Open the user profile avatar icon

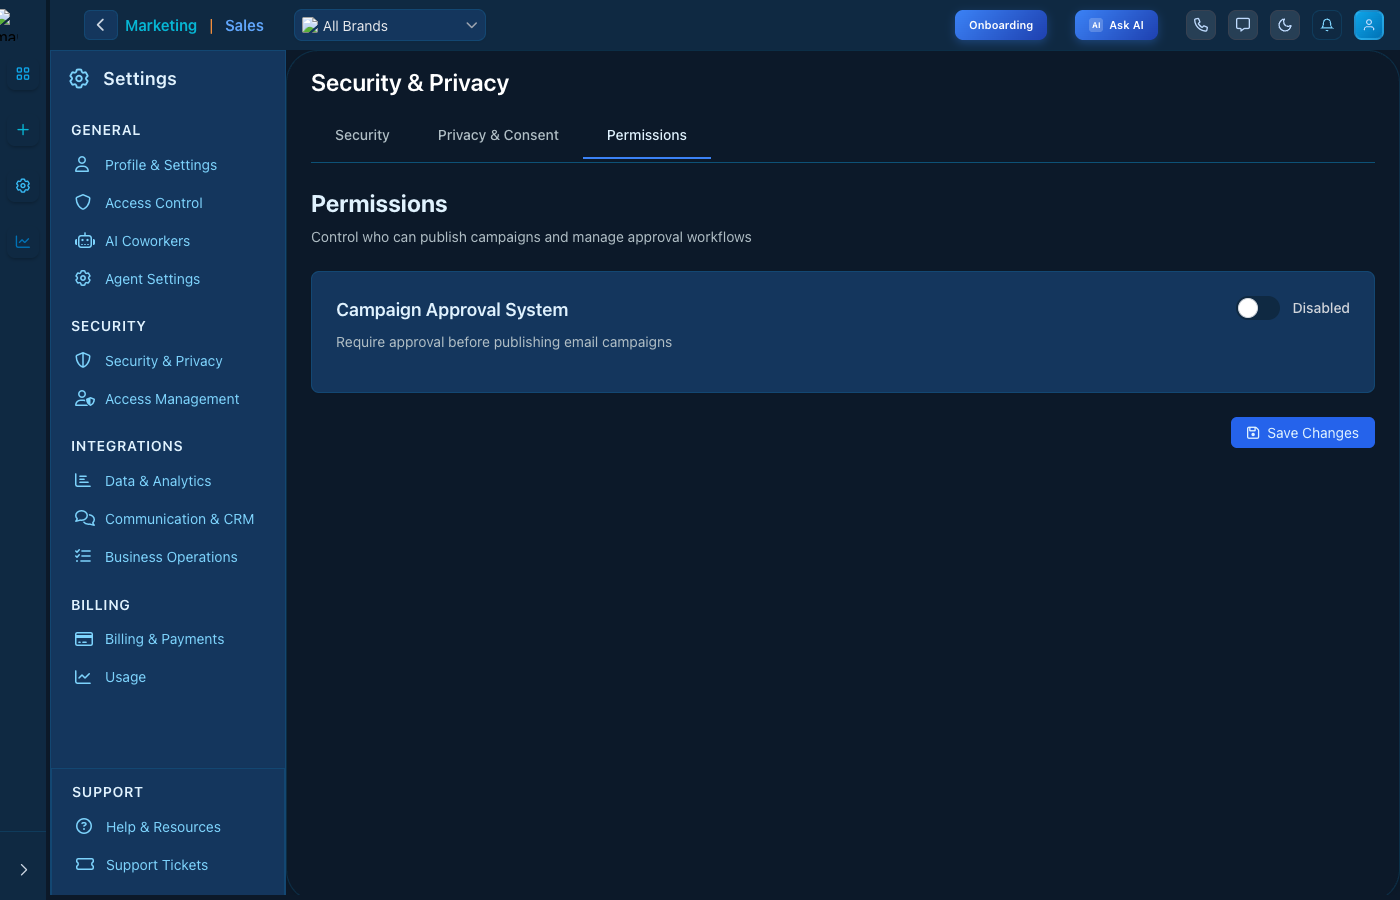click(1369, 25)
